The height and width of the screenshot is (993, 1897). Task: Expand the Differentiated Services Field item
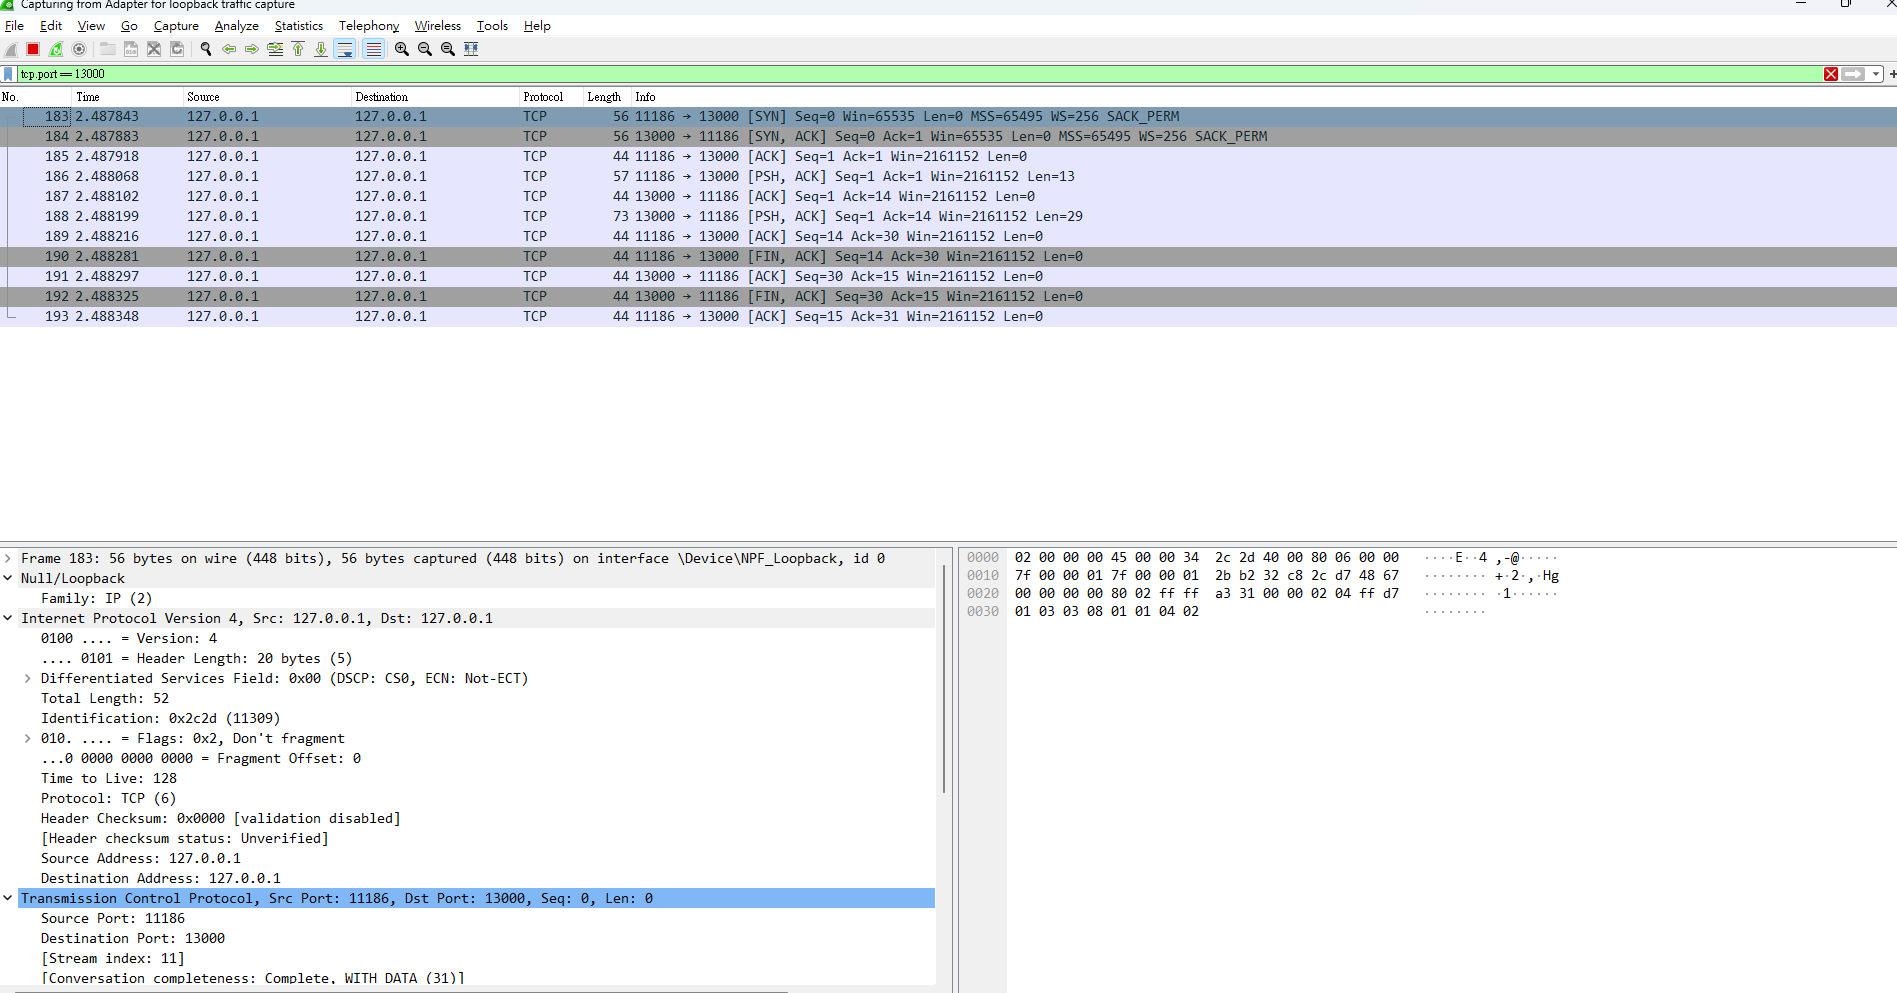28,678
